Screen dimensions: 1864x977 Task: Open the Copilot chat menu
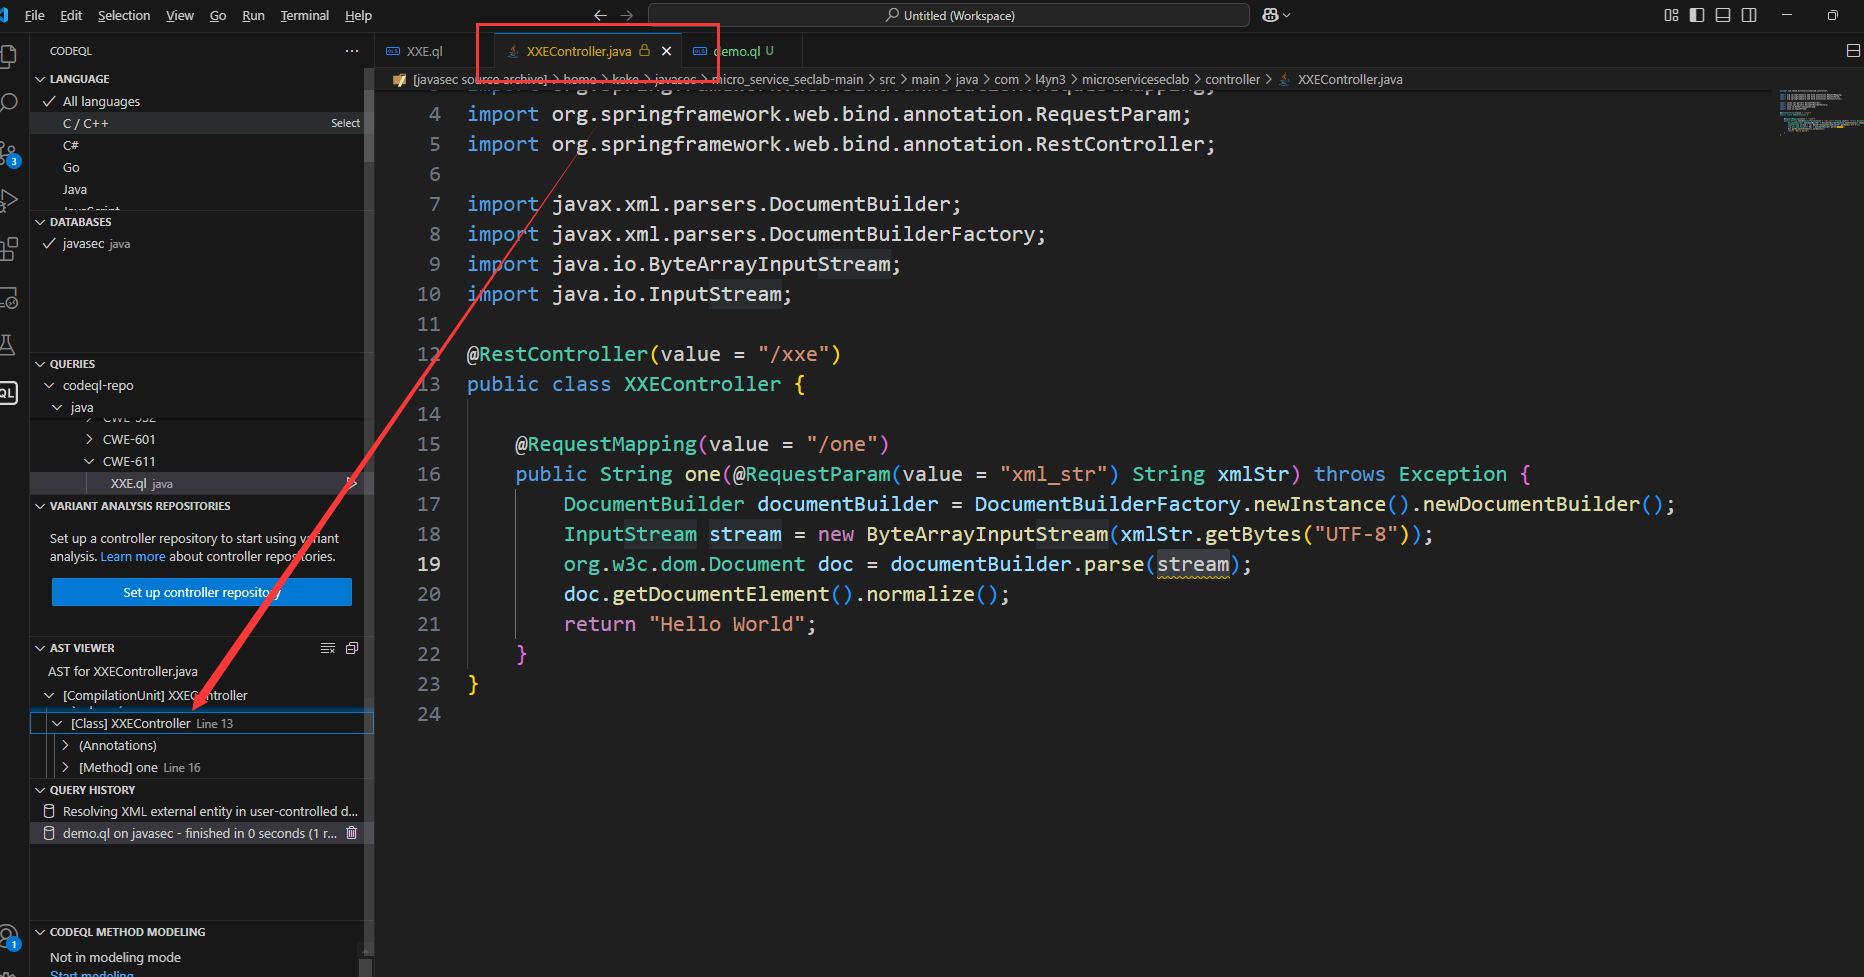(x=1277, y=15)
